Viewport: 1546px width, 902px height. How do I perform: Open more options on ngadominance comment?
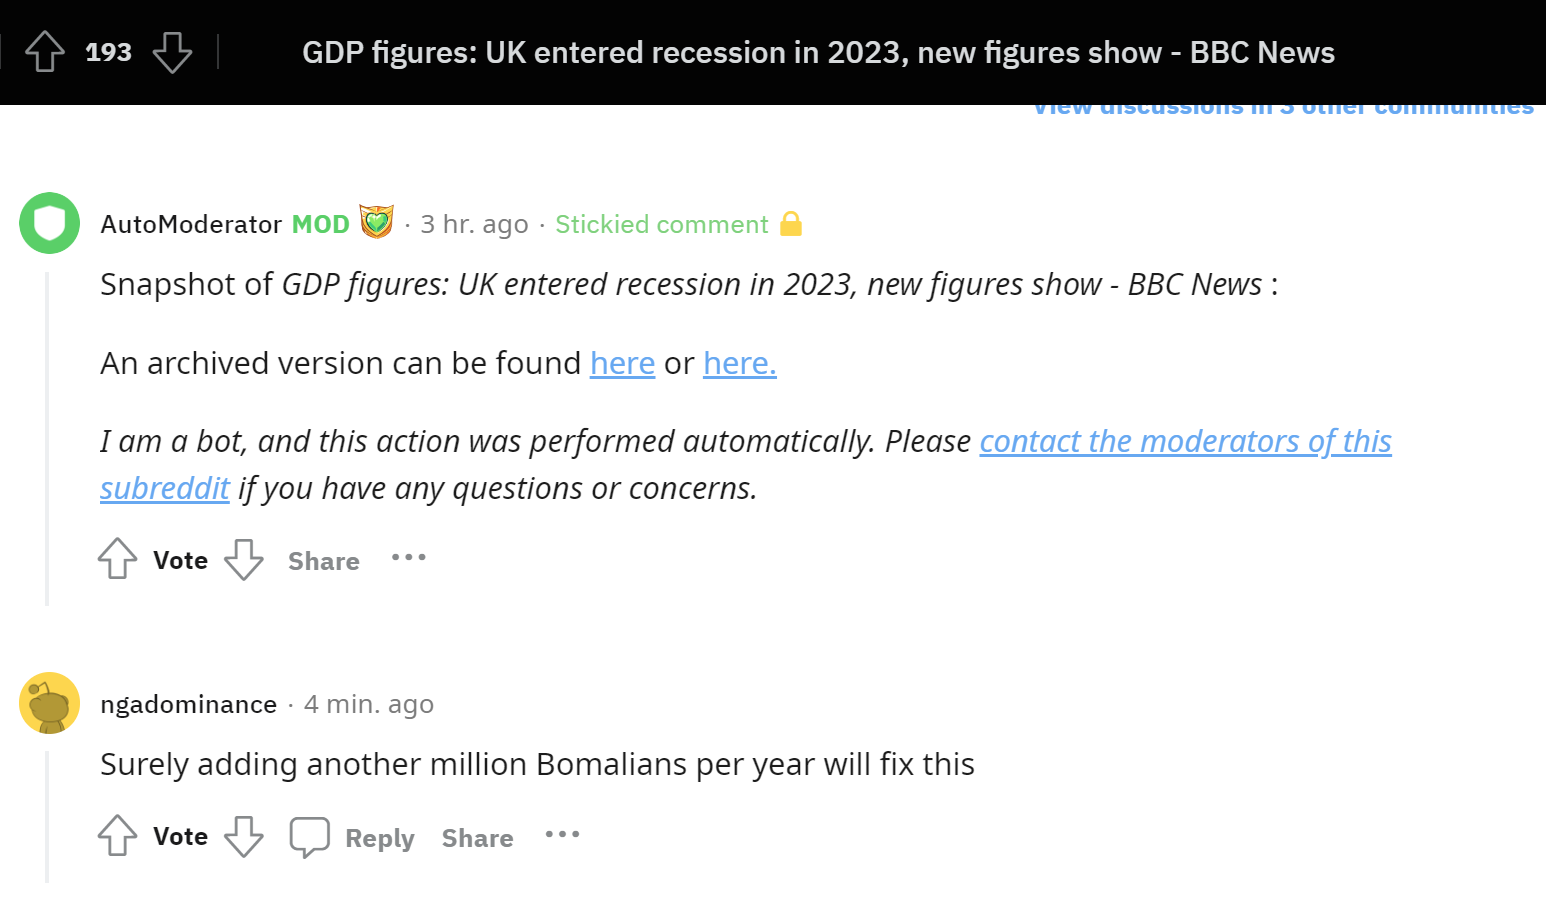pyautogui.click(x=562, y=834)
